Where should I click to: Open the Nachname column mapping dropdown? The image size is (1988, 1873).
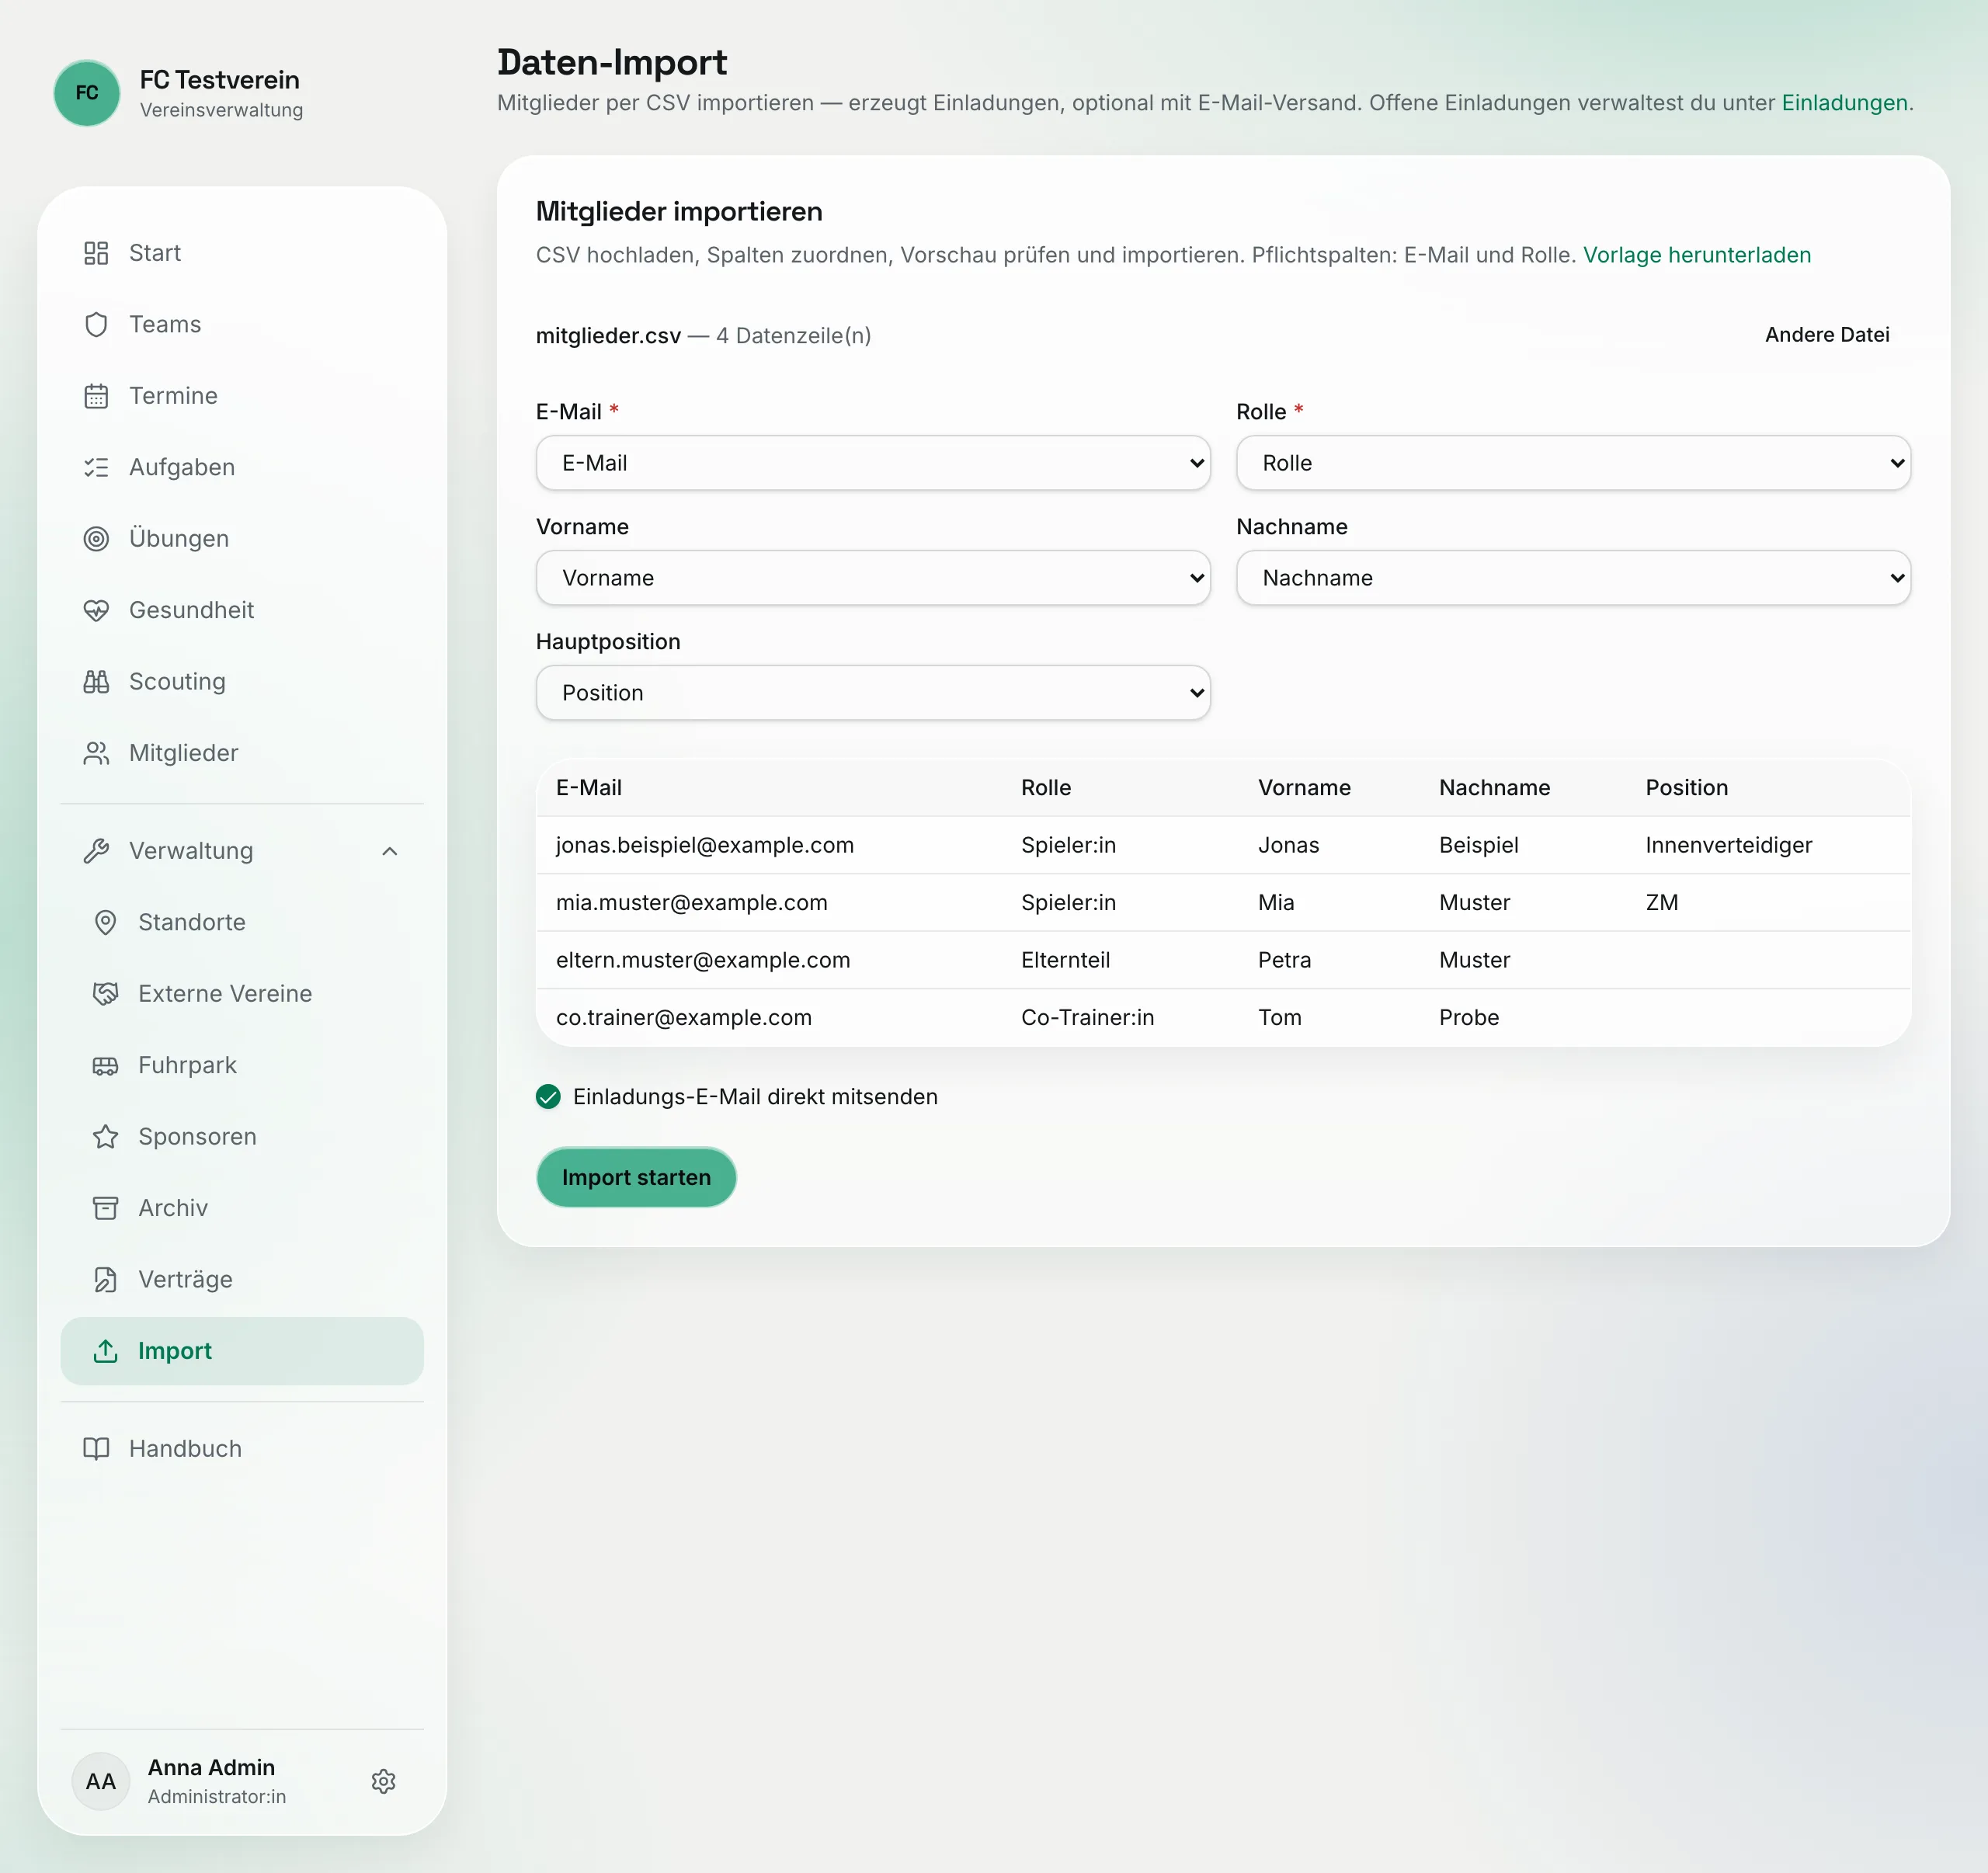pos(1573,578)
